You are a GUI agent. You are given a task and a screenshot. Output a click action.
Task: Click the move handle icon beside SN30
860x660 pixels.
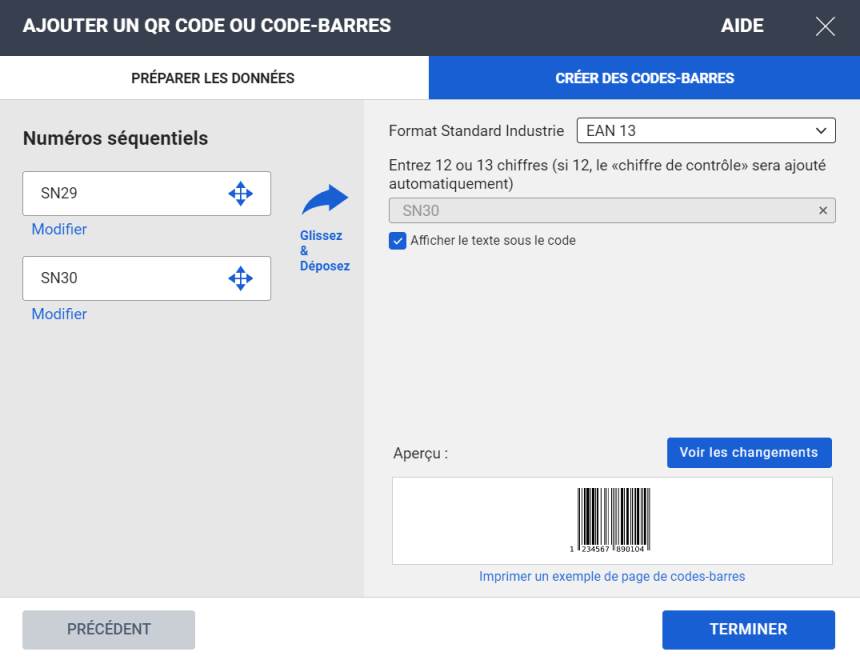point(241,278)
